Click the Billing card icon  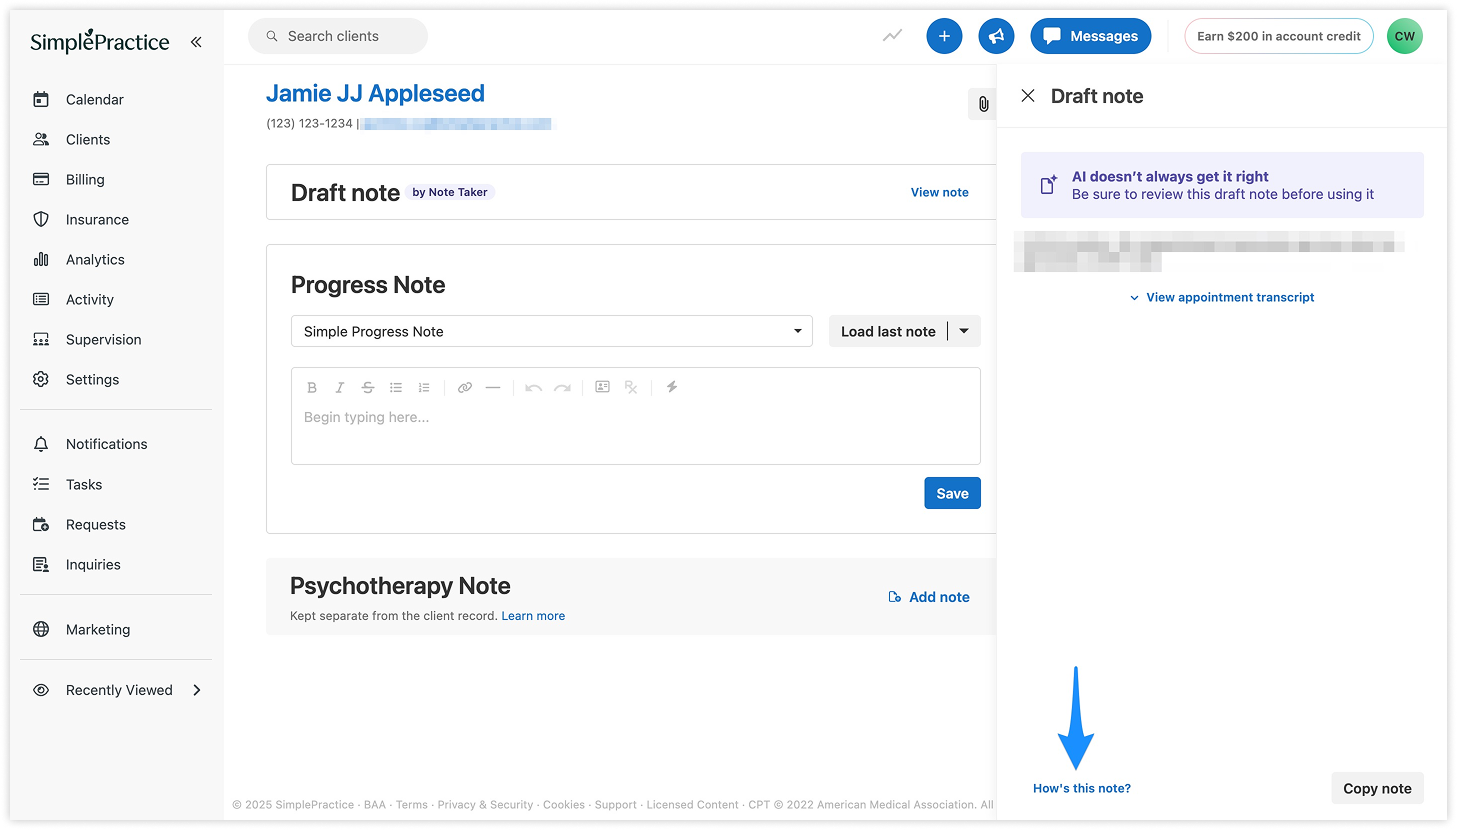pos(41,179)
